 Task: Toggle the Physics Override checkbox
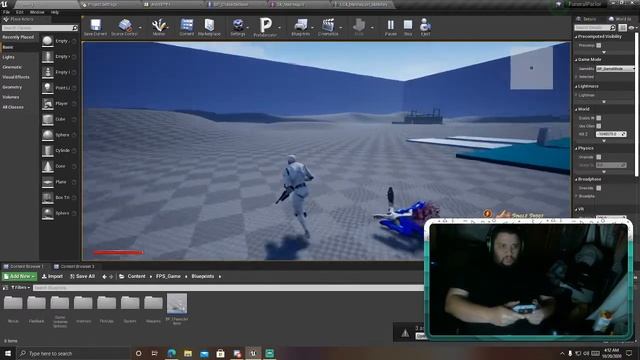pyautogui.click(x=599, y=157)
